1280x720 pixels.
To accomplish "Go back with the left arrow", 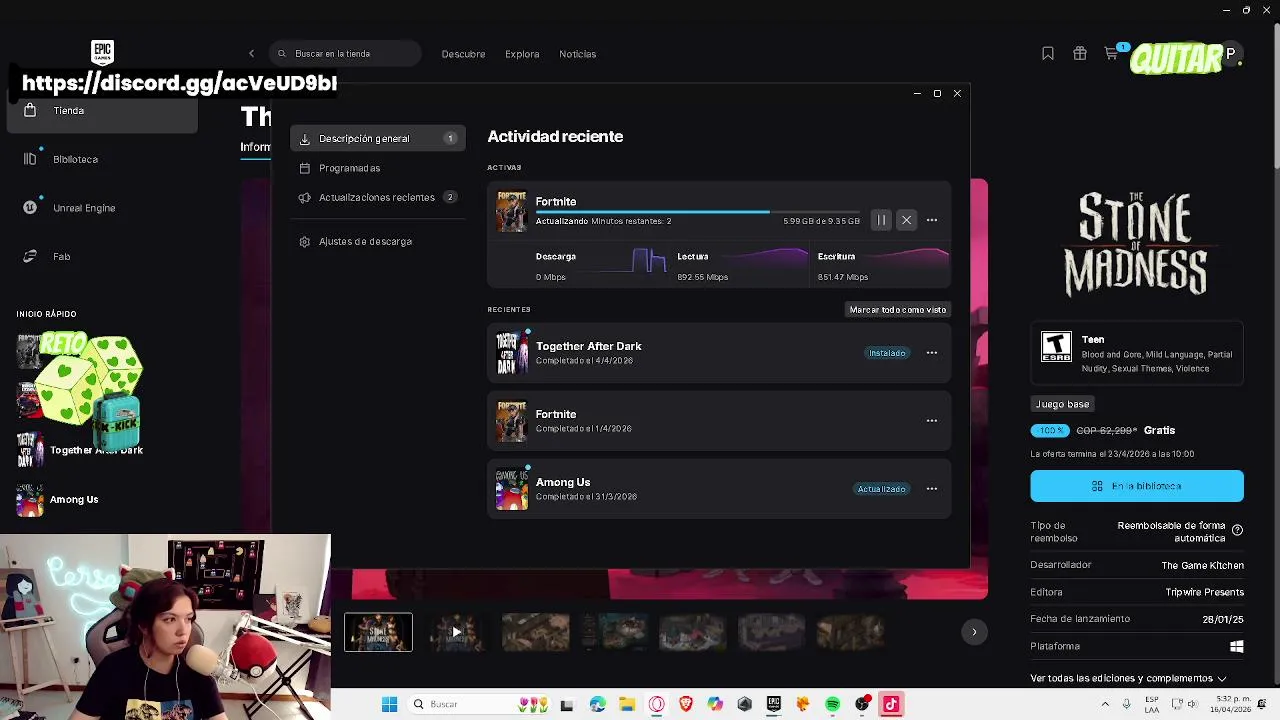I will pos(251,54).
